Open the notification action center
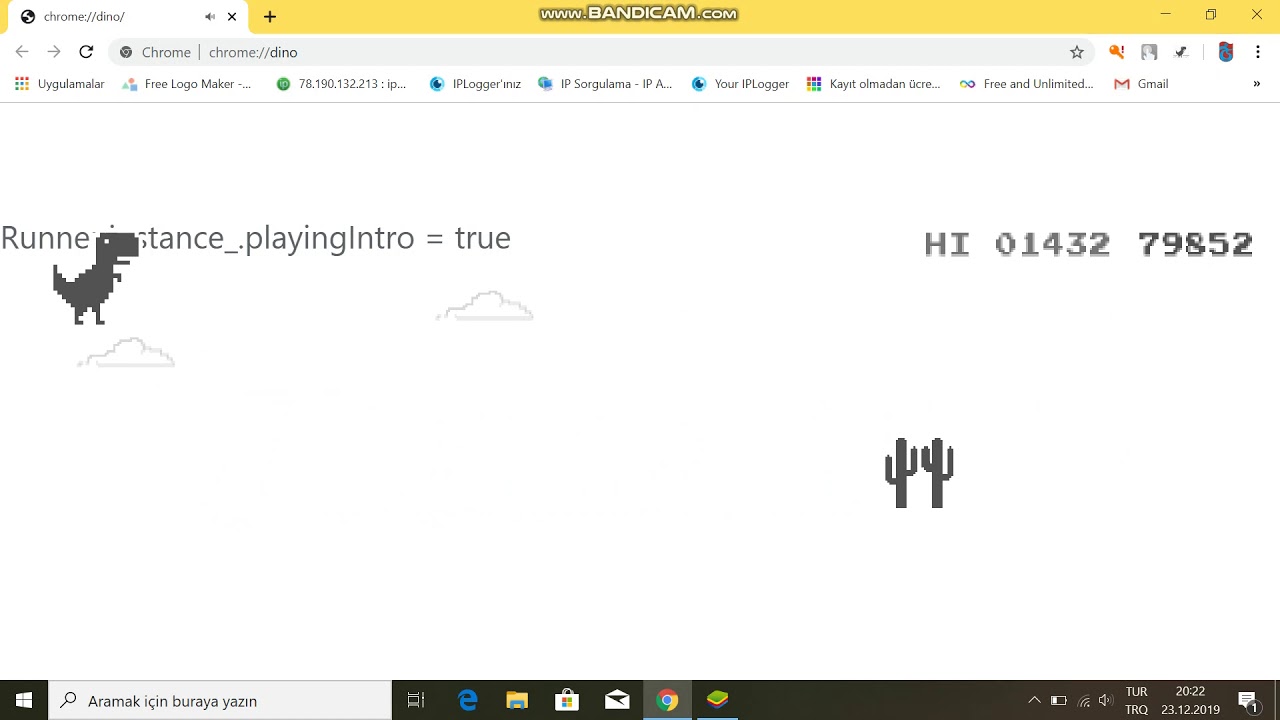1280x720 pixels. 1248,700
